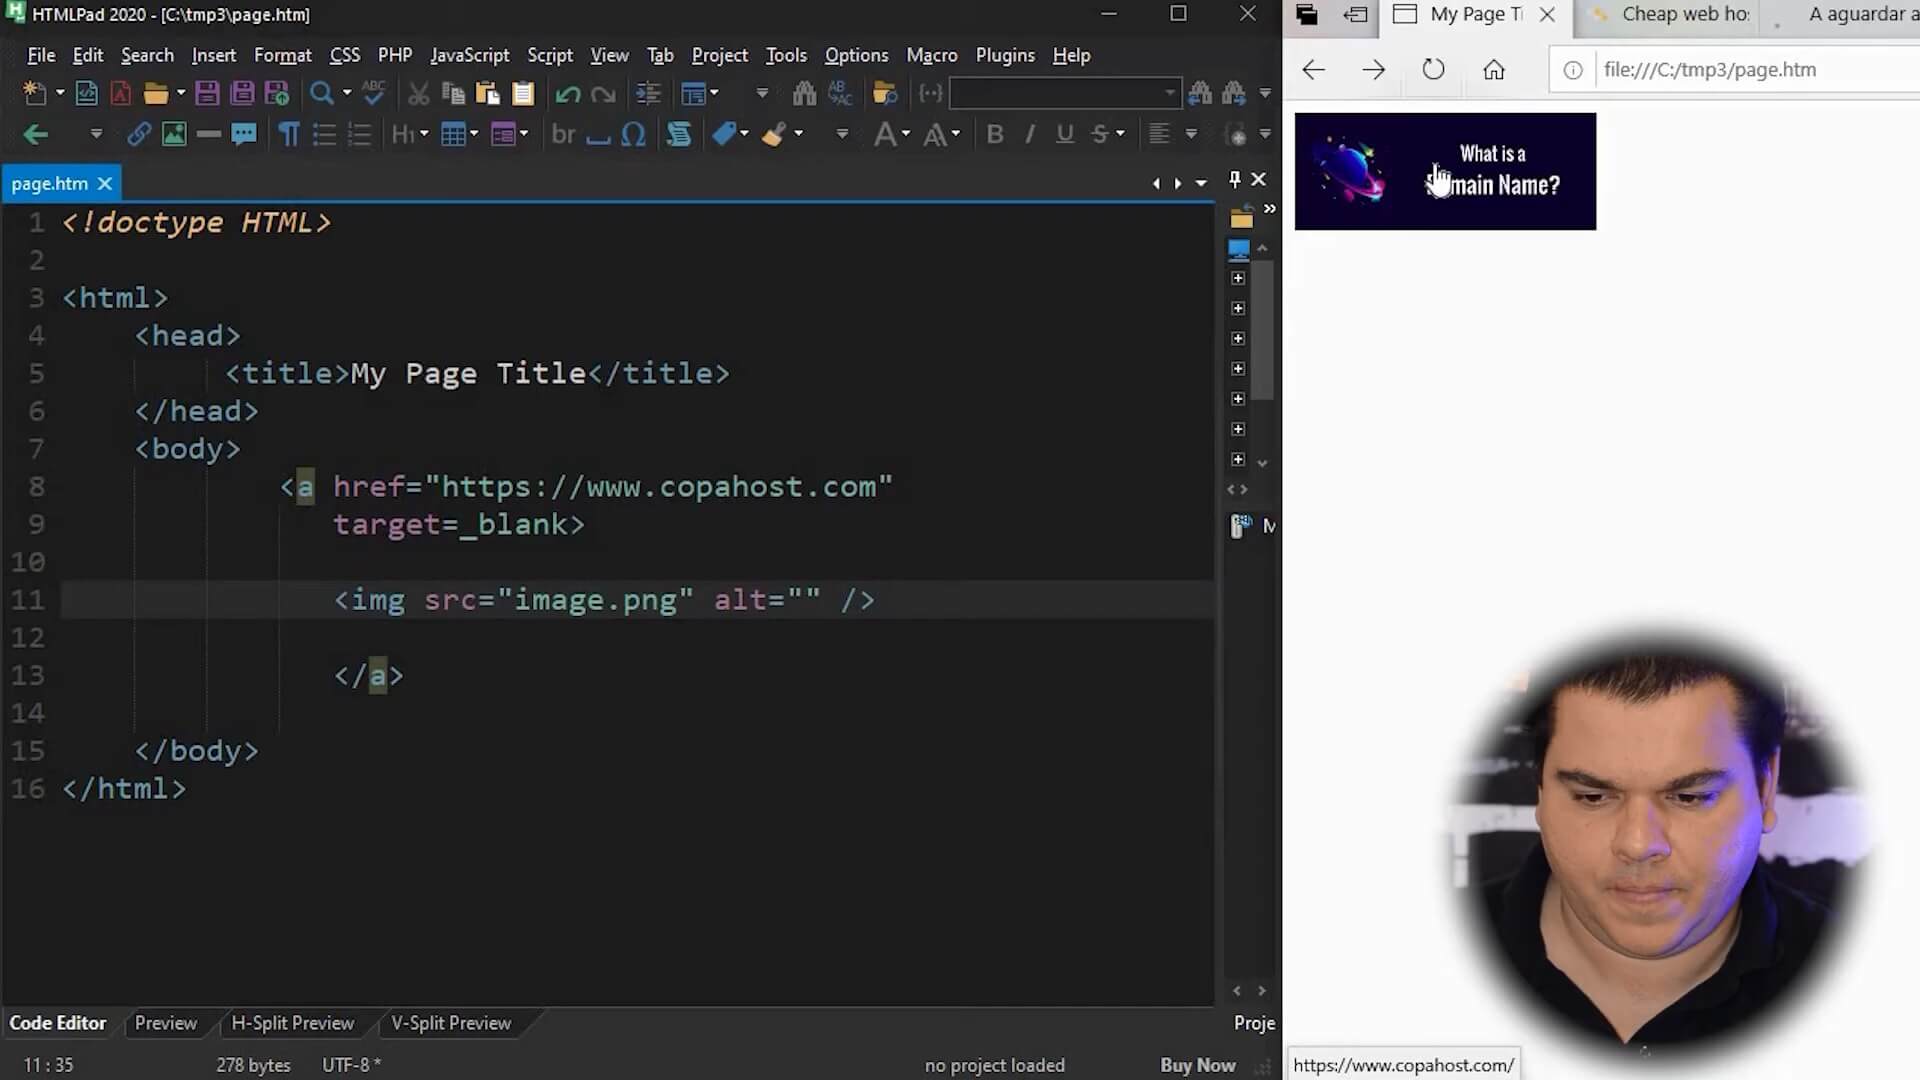Image resolution: width=1920 pixels, height=1080 pixels.
Task: Open the blue tag dropdown arrow
Action: [745, 134]
